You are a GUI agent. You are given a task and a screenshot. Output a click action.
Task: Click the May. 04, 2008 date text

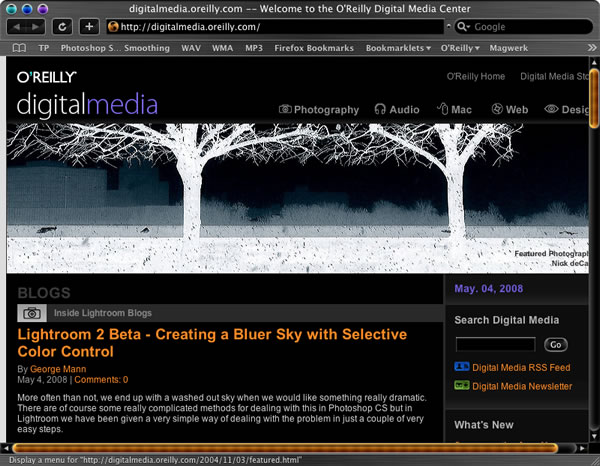[489, 288]
